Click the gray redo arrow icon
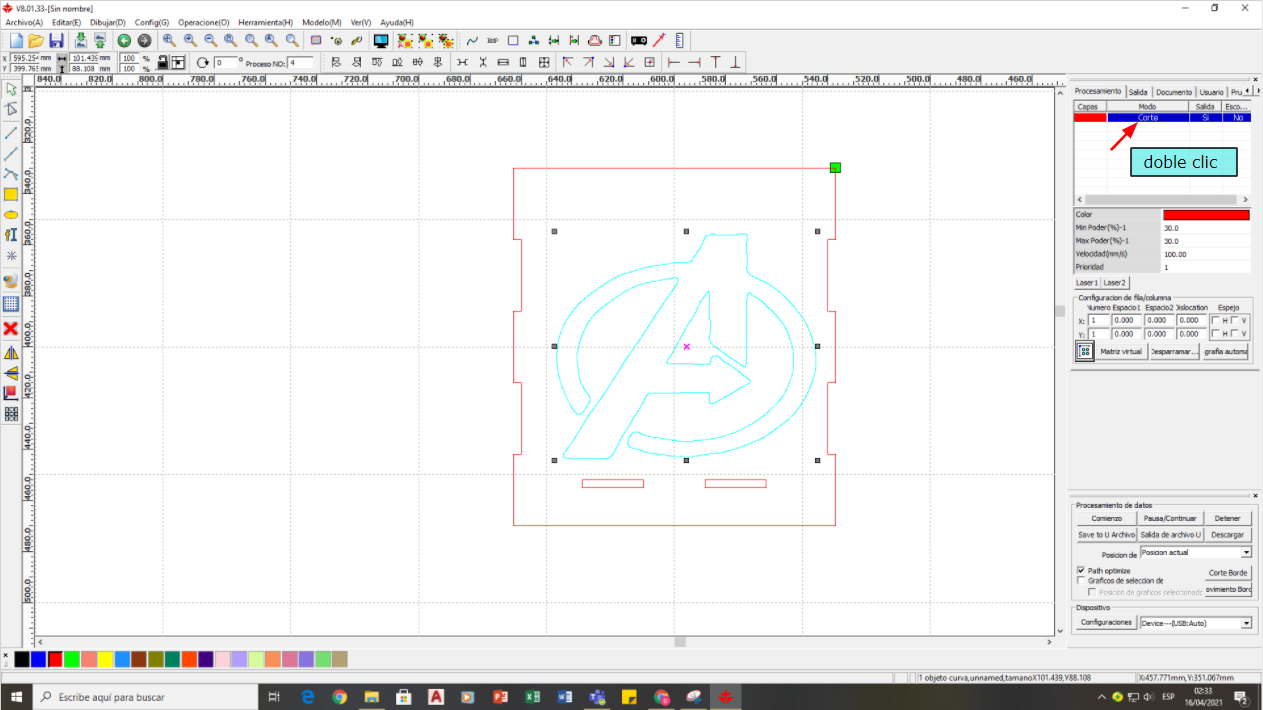Viewport: 1263px width, 710px height. pyautogui.click(x=144, y=41)
